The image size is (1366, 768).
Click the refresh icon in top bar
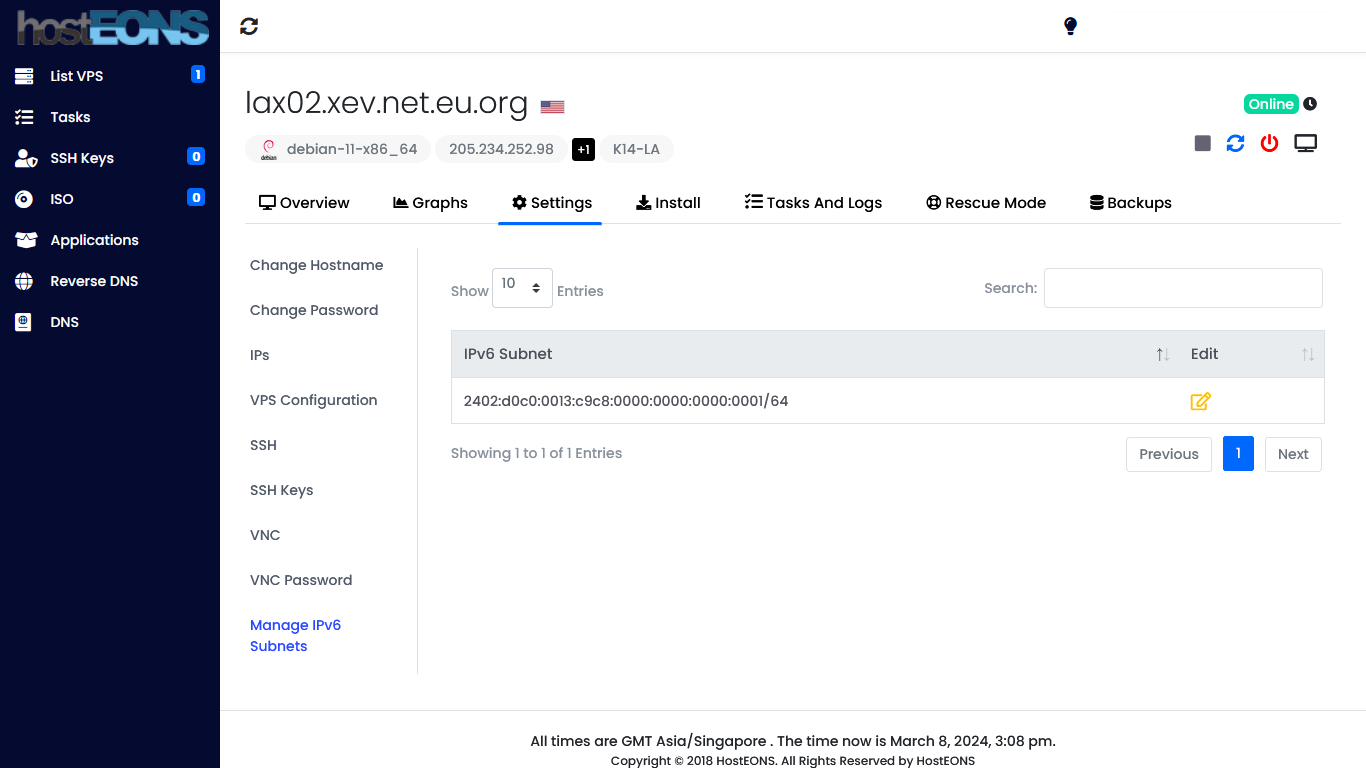[249, 26]
